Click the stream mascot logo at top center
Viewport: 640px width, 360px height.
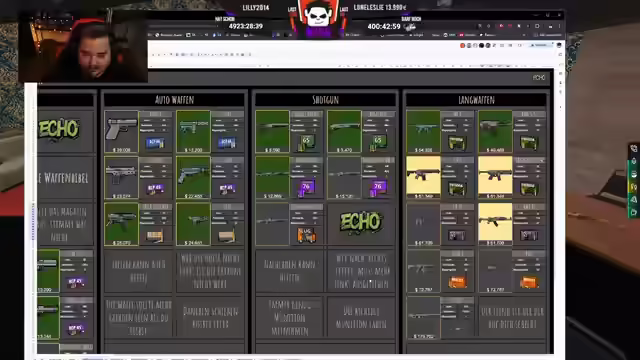[318, 17]
